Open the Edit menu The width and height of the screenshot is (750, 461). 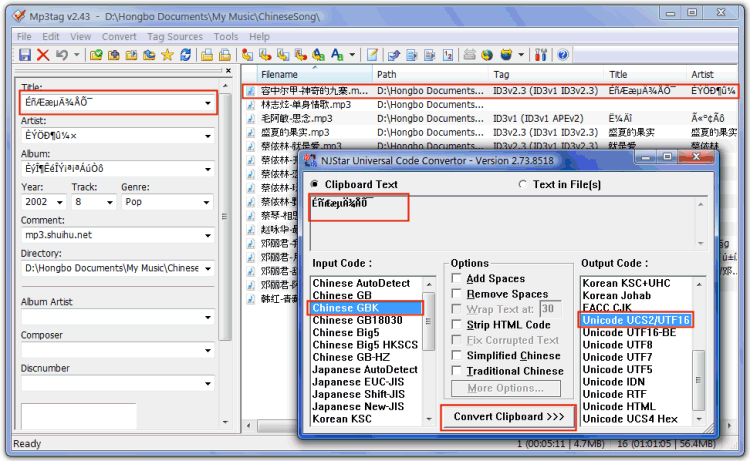51,36
